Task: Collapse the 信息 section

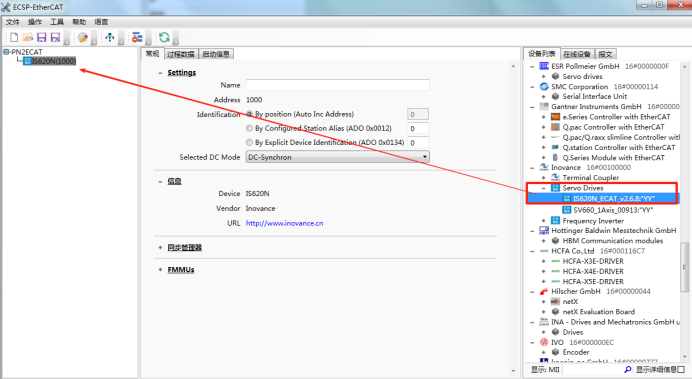Action: pyautogui.click(x=160, y=181)
